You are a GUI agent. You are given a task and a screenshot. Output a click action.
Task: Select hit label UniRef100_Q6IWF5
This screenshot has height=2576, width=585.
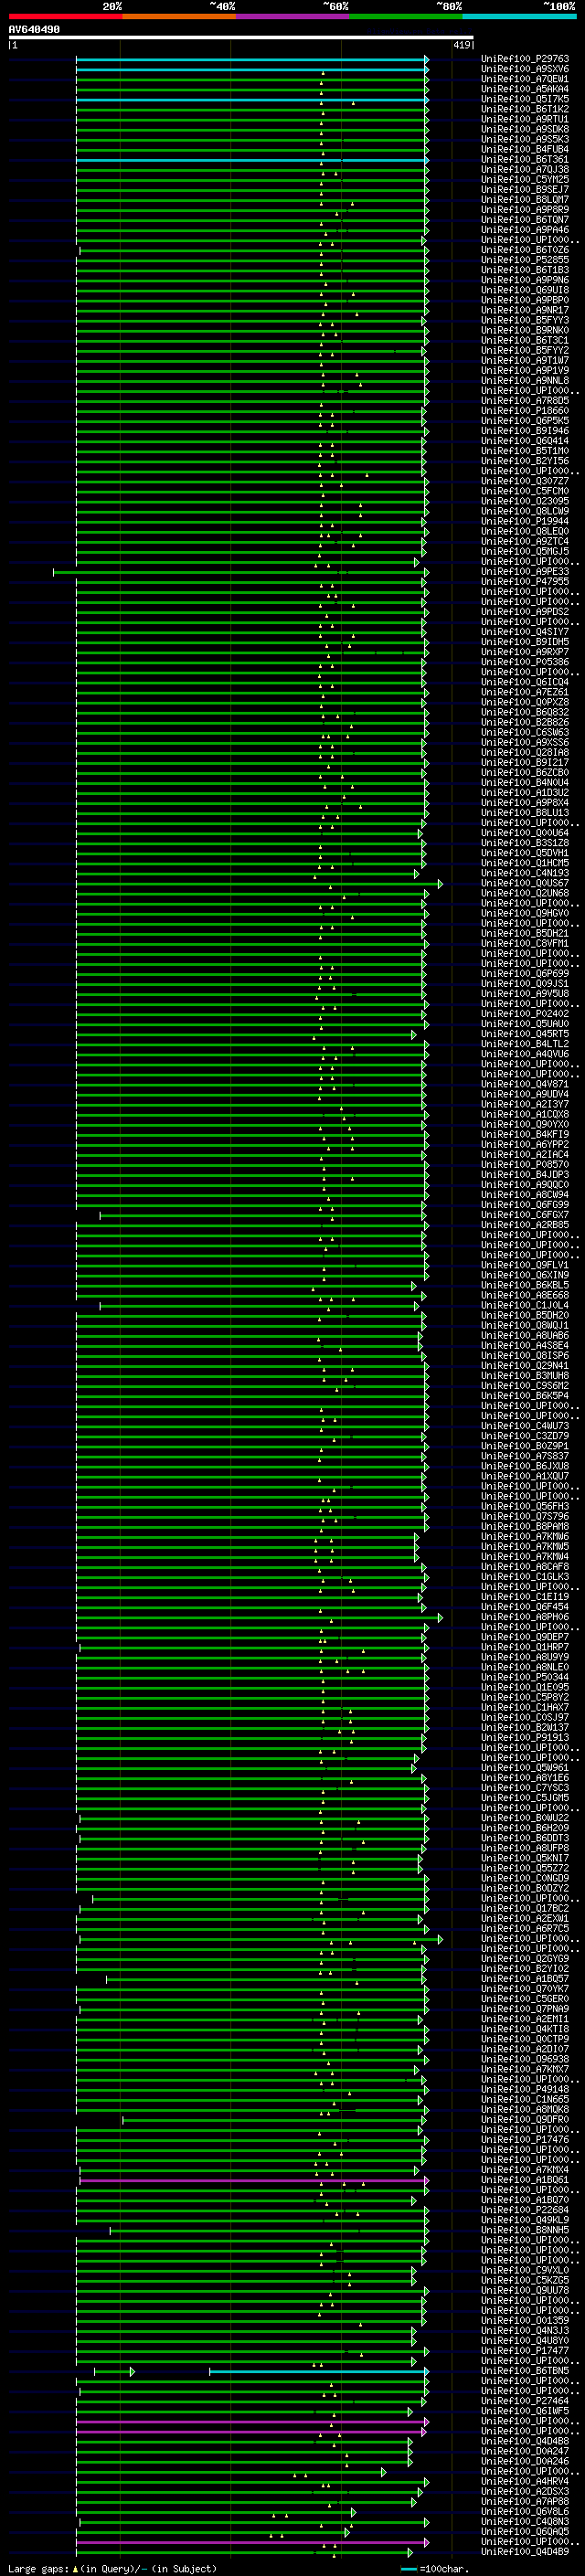coord(525,2411)
